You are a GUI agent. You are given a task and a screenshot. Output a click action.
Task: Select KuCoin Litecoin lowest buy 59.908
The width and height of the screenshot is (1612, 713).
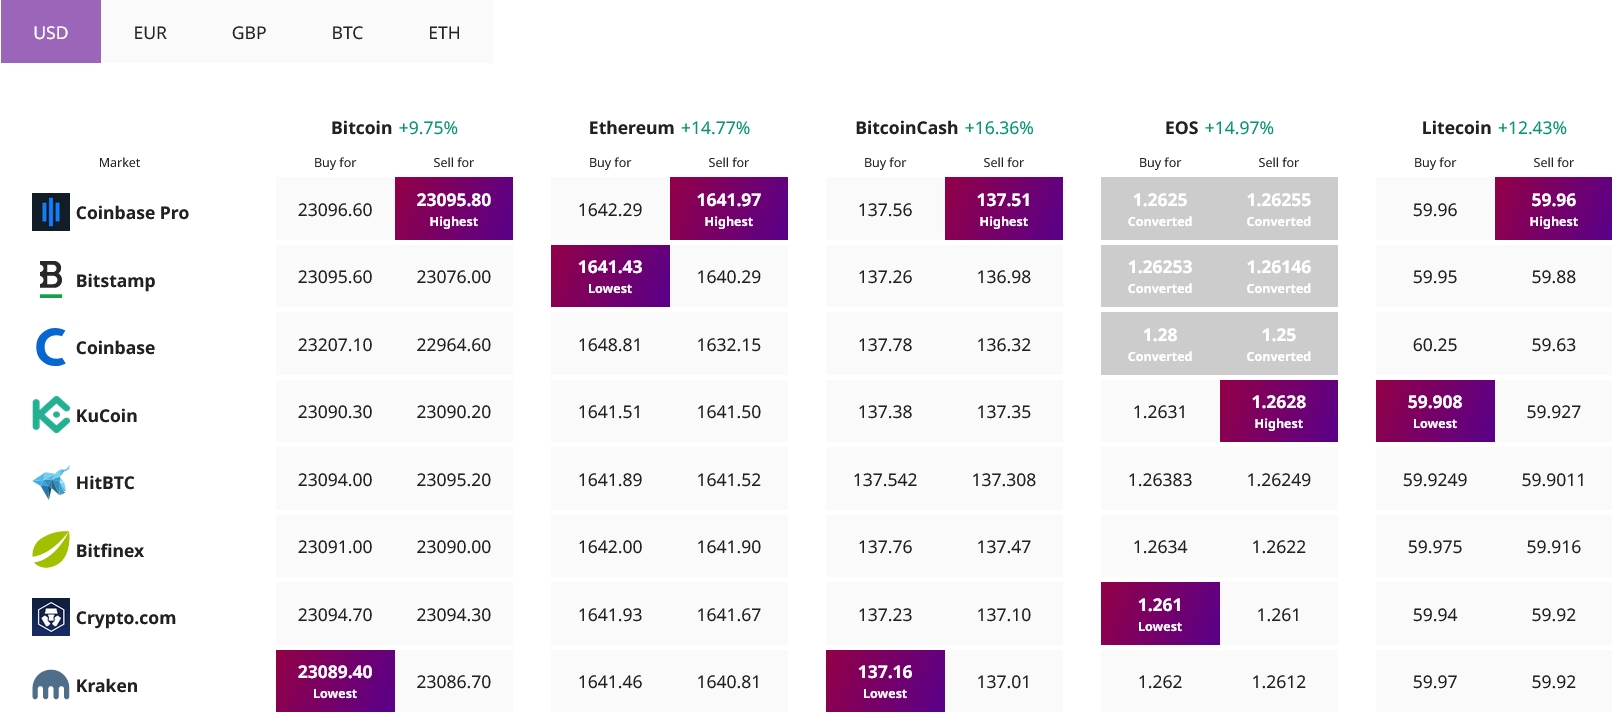(1435, 411)
